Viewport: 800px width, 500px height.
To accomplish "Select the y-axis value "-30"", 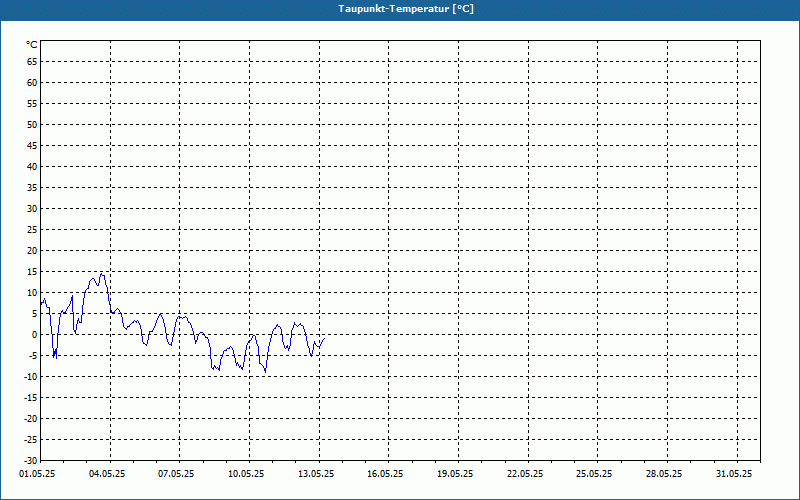I will click(31, 461).
